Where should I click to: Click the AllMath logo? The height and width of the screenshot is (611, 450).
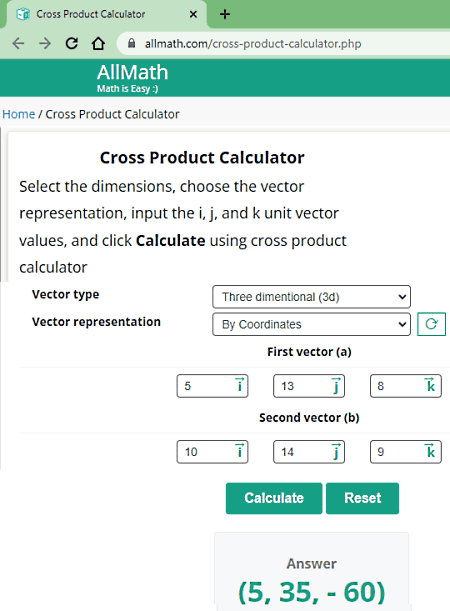point(132,78)
